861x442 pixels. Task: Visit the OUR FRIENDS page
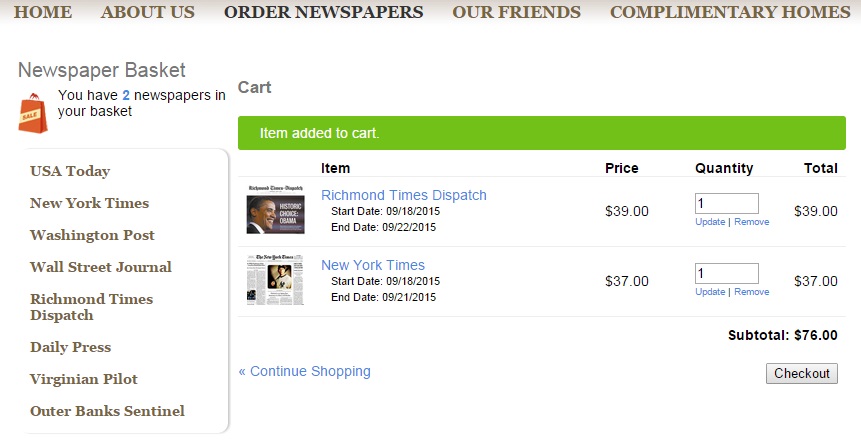[516, 12]
